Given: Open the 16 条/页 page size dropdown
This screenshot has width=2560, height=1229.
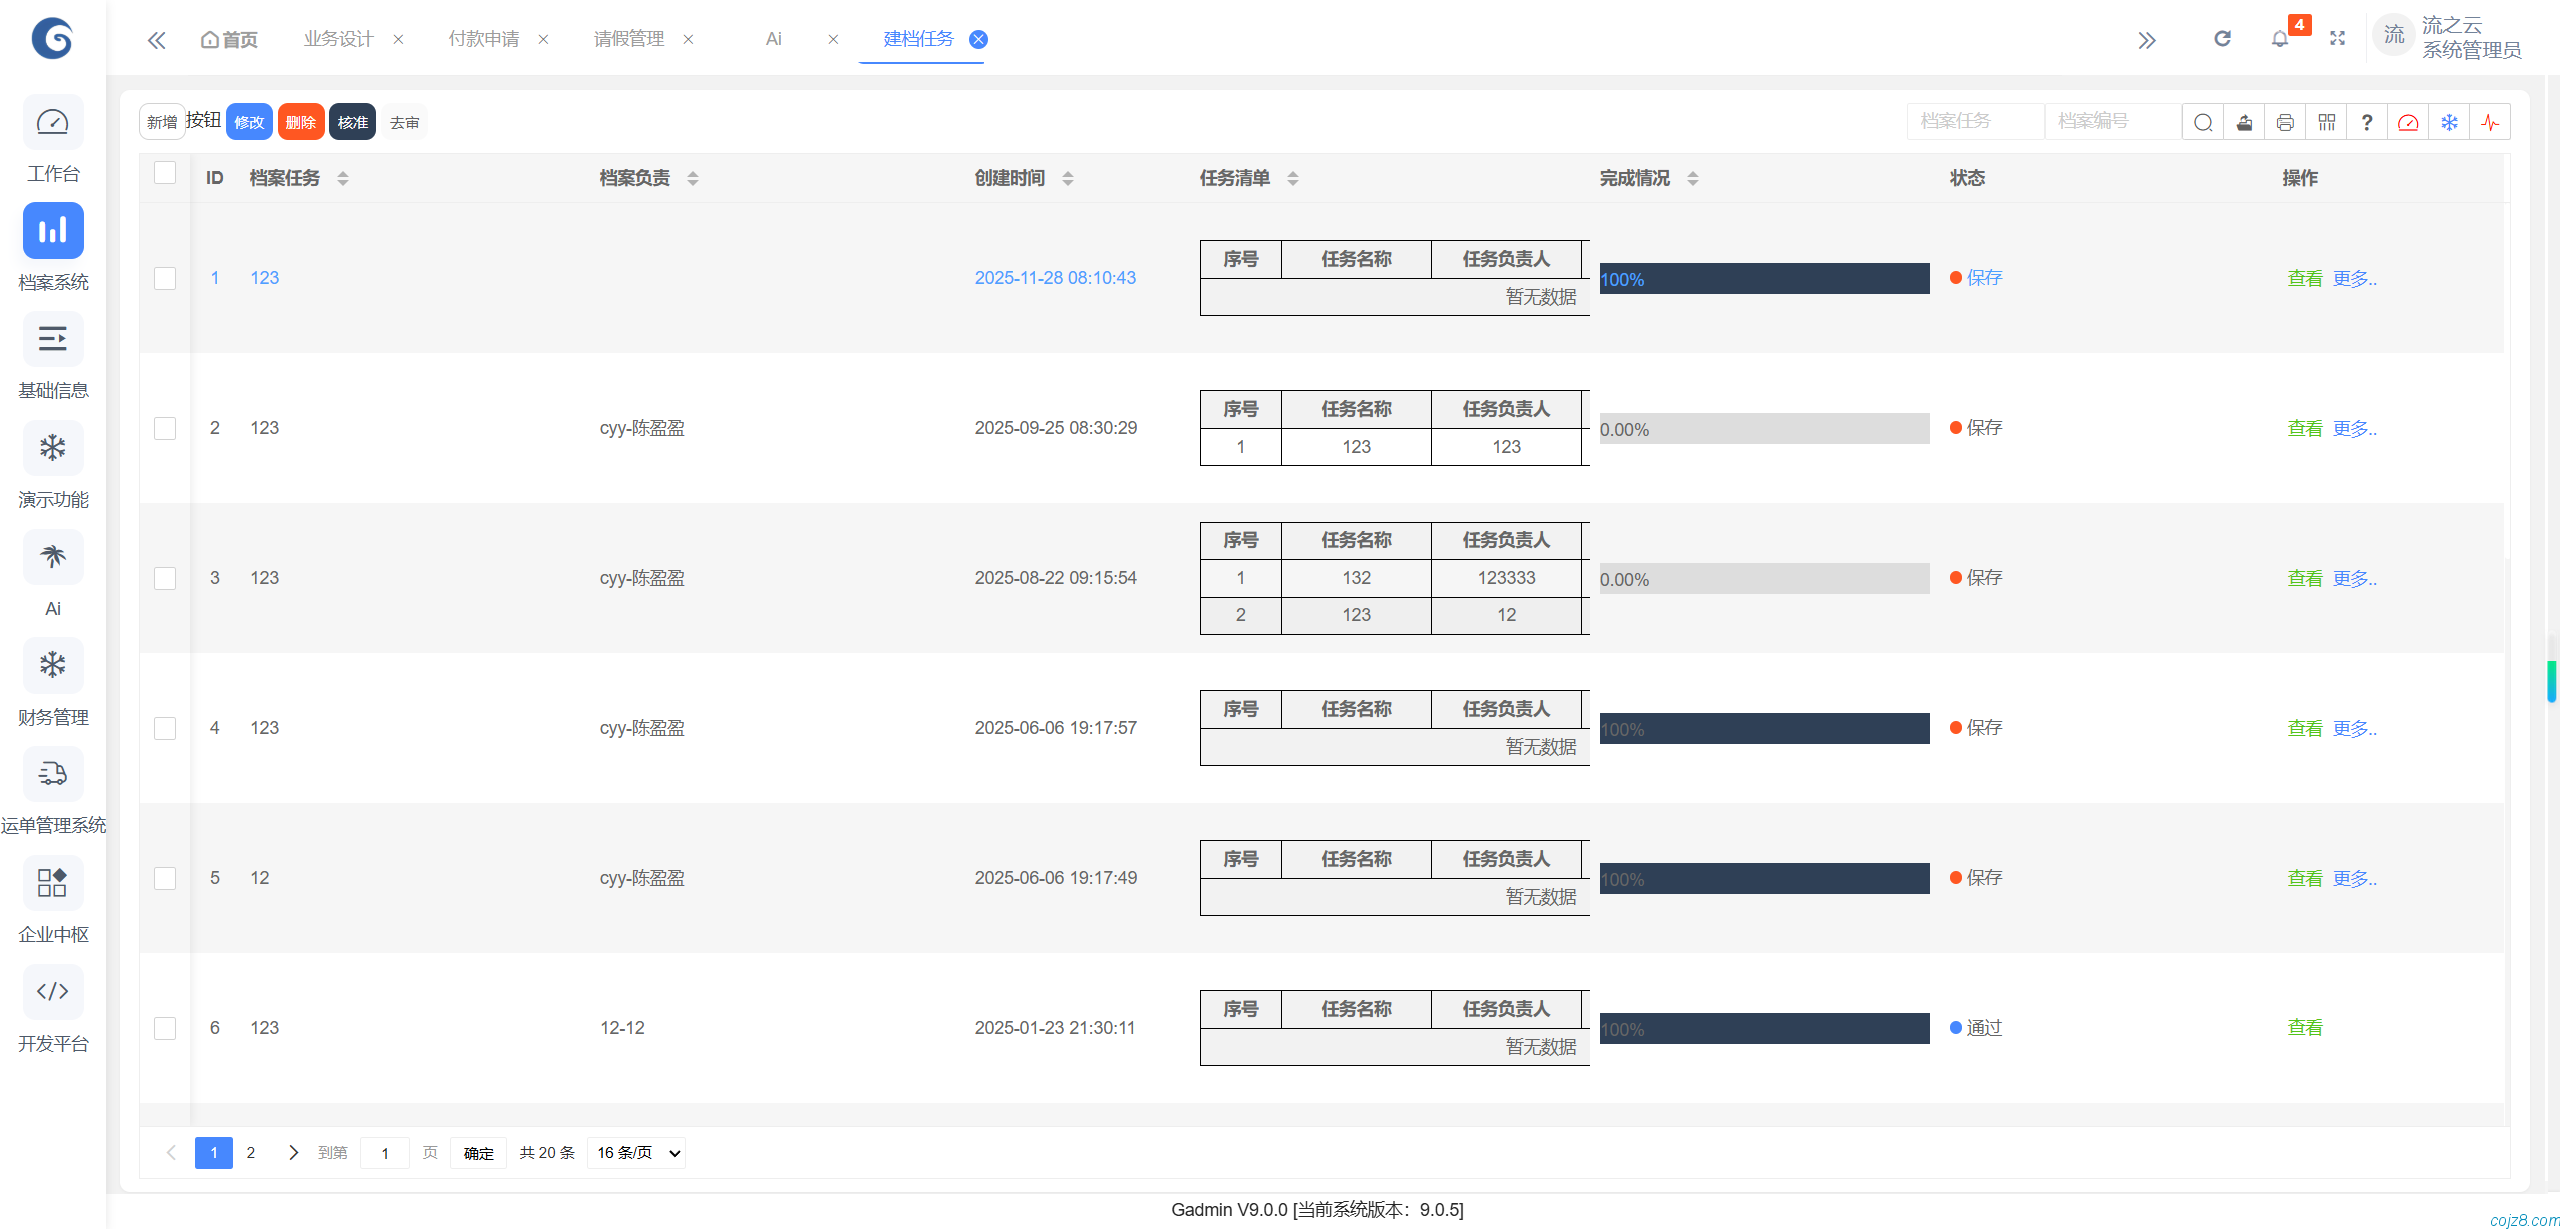Looking at the screenshot, I should [x=637, y=1153].
